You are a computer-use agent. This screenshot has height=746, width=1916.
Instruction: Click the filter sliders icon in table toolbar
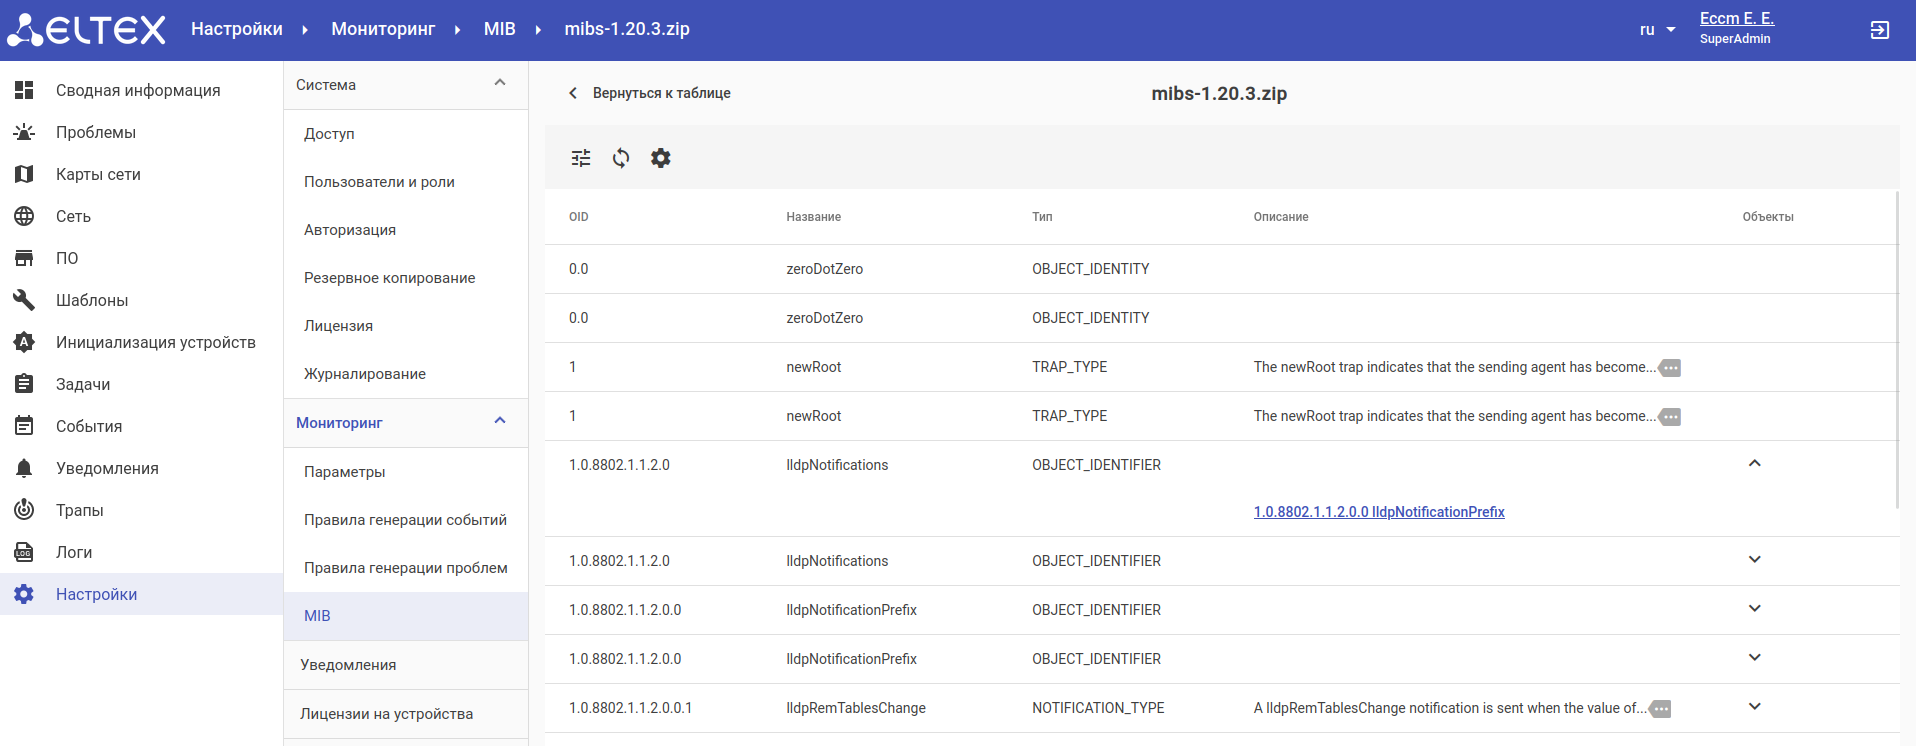pos(581,158)
